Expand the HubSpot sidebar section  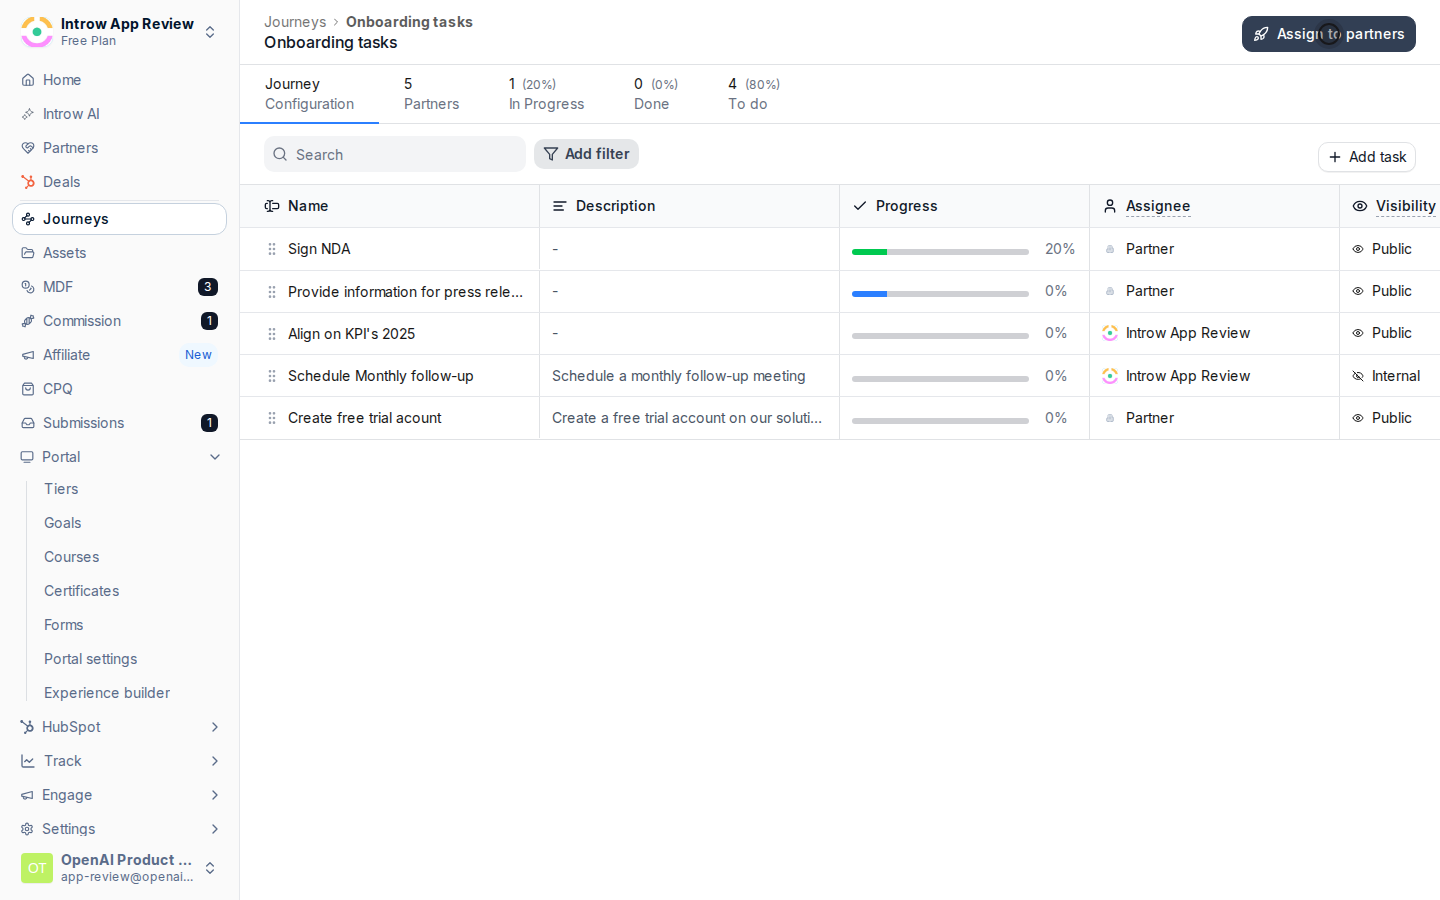coord(215,727)
